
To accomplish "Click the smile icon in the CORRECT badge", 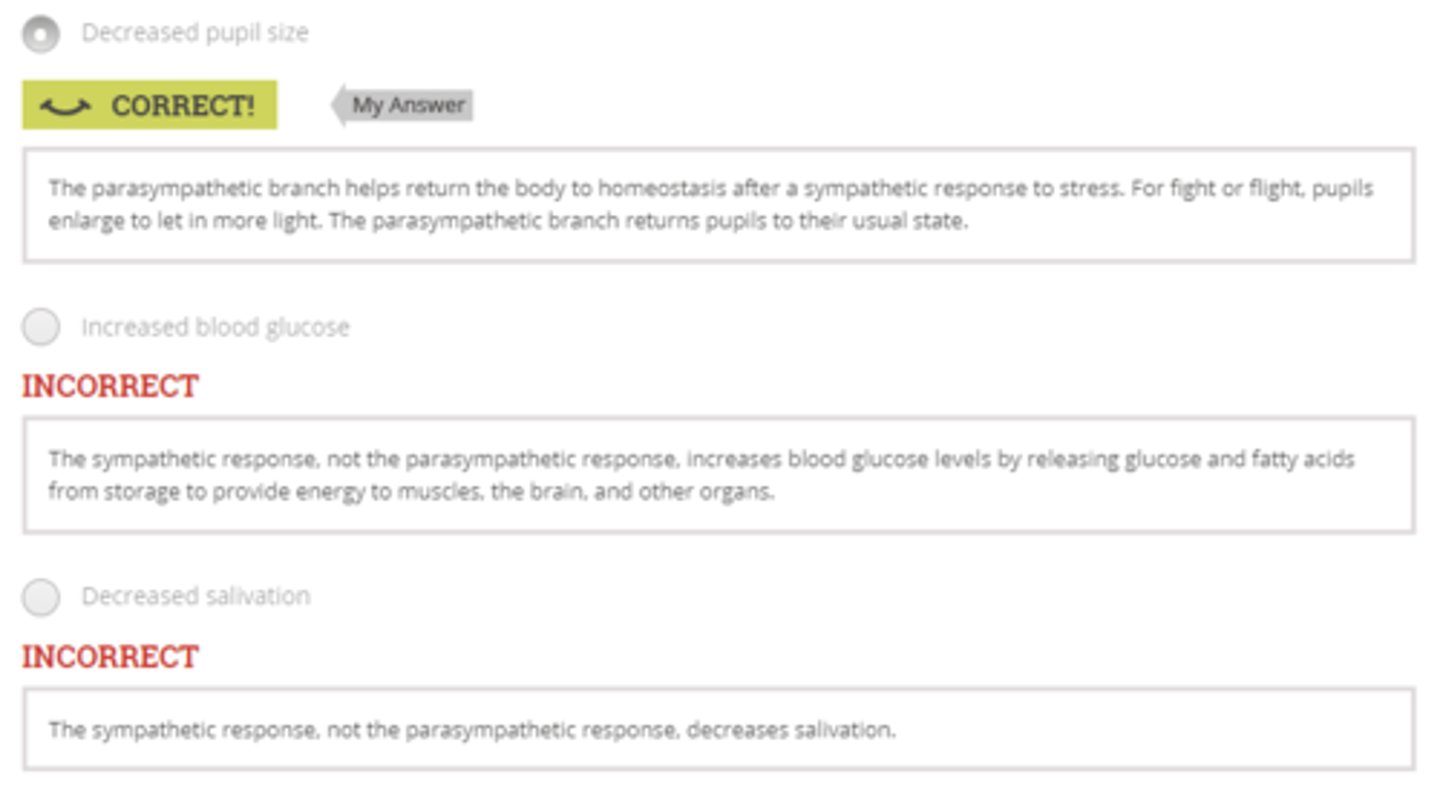I will (66, 106).
